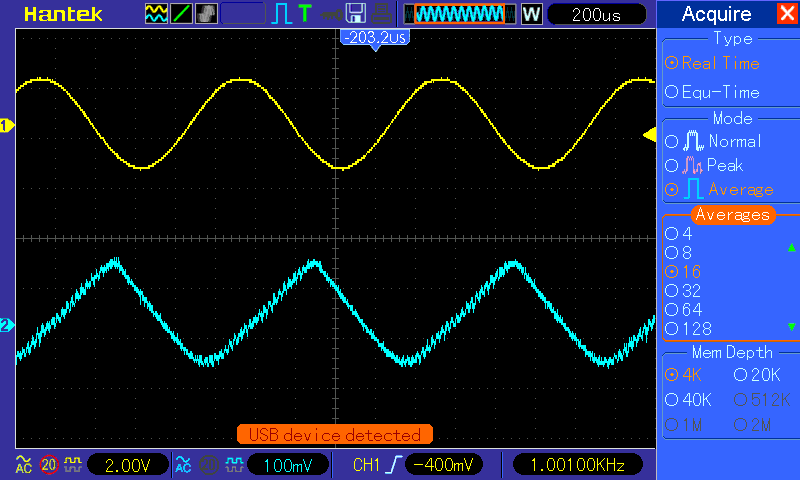The height and width of the screenshot is (480, 800).
Task: Set averages to 32
Action: click(x=684, y=291)
